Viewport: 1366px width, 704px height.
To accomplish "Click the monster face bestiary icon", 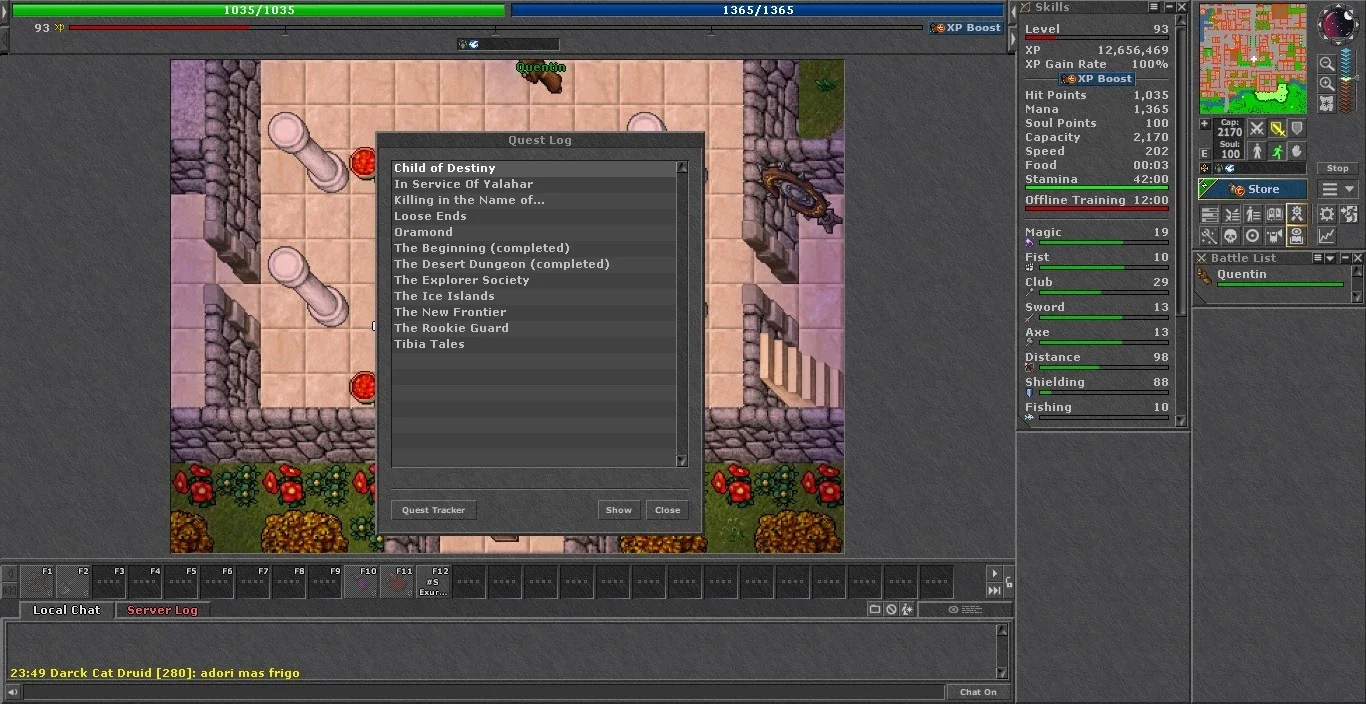I will (x=1275, y=235).
